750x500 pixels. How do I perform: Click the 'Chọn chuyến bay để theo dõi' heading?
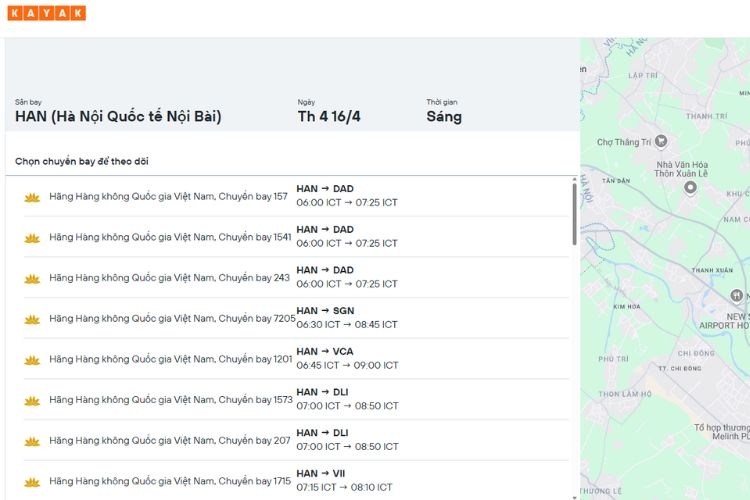[82, 161]
